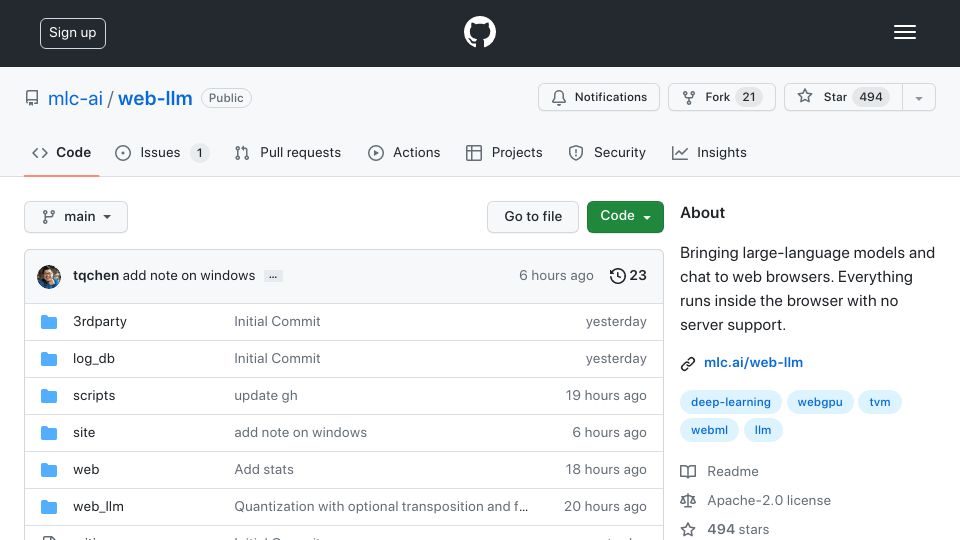
Task: Open the log_db folder
Action: (94, 359)
